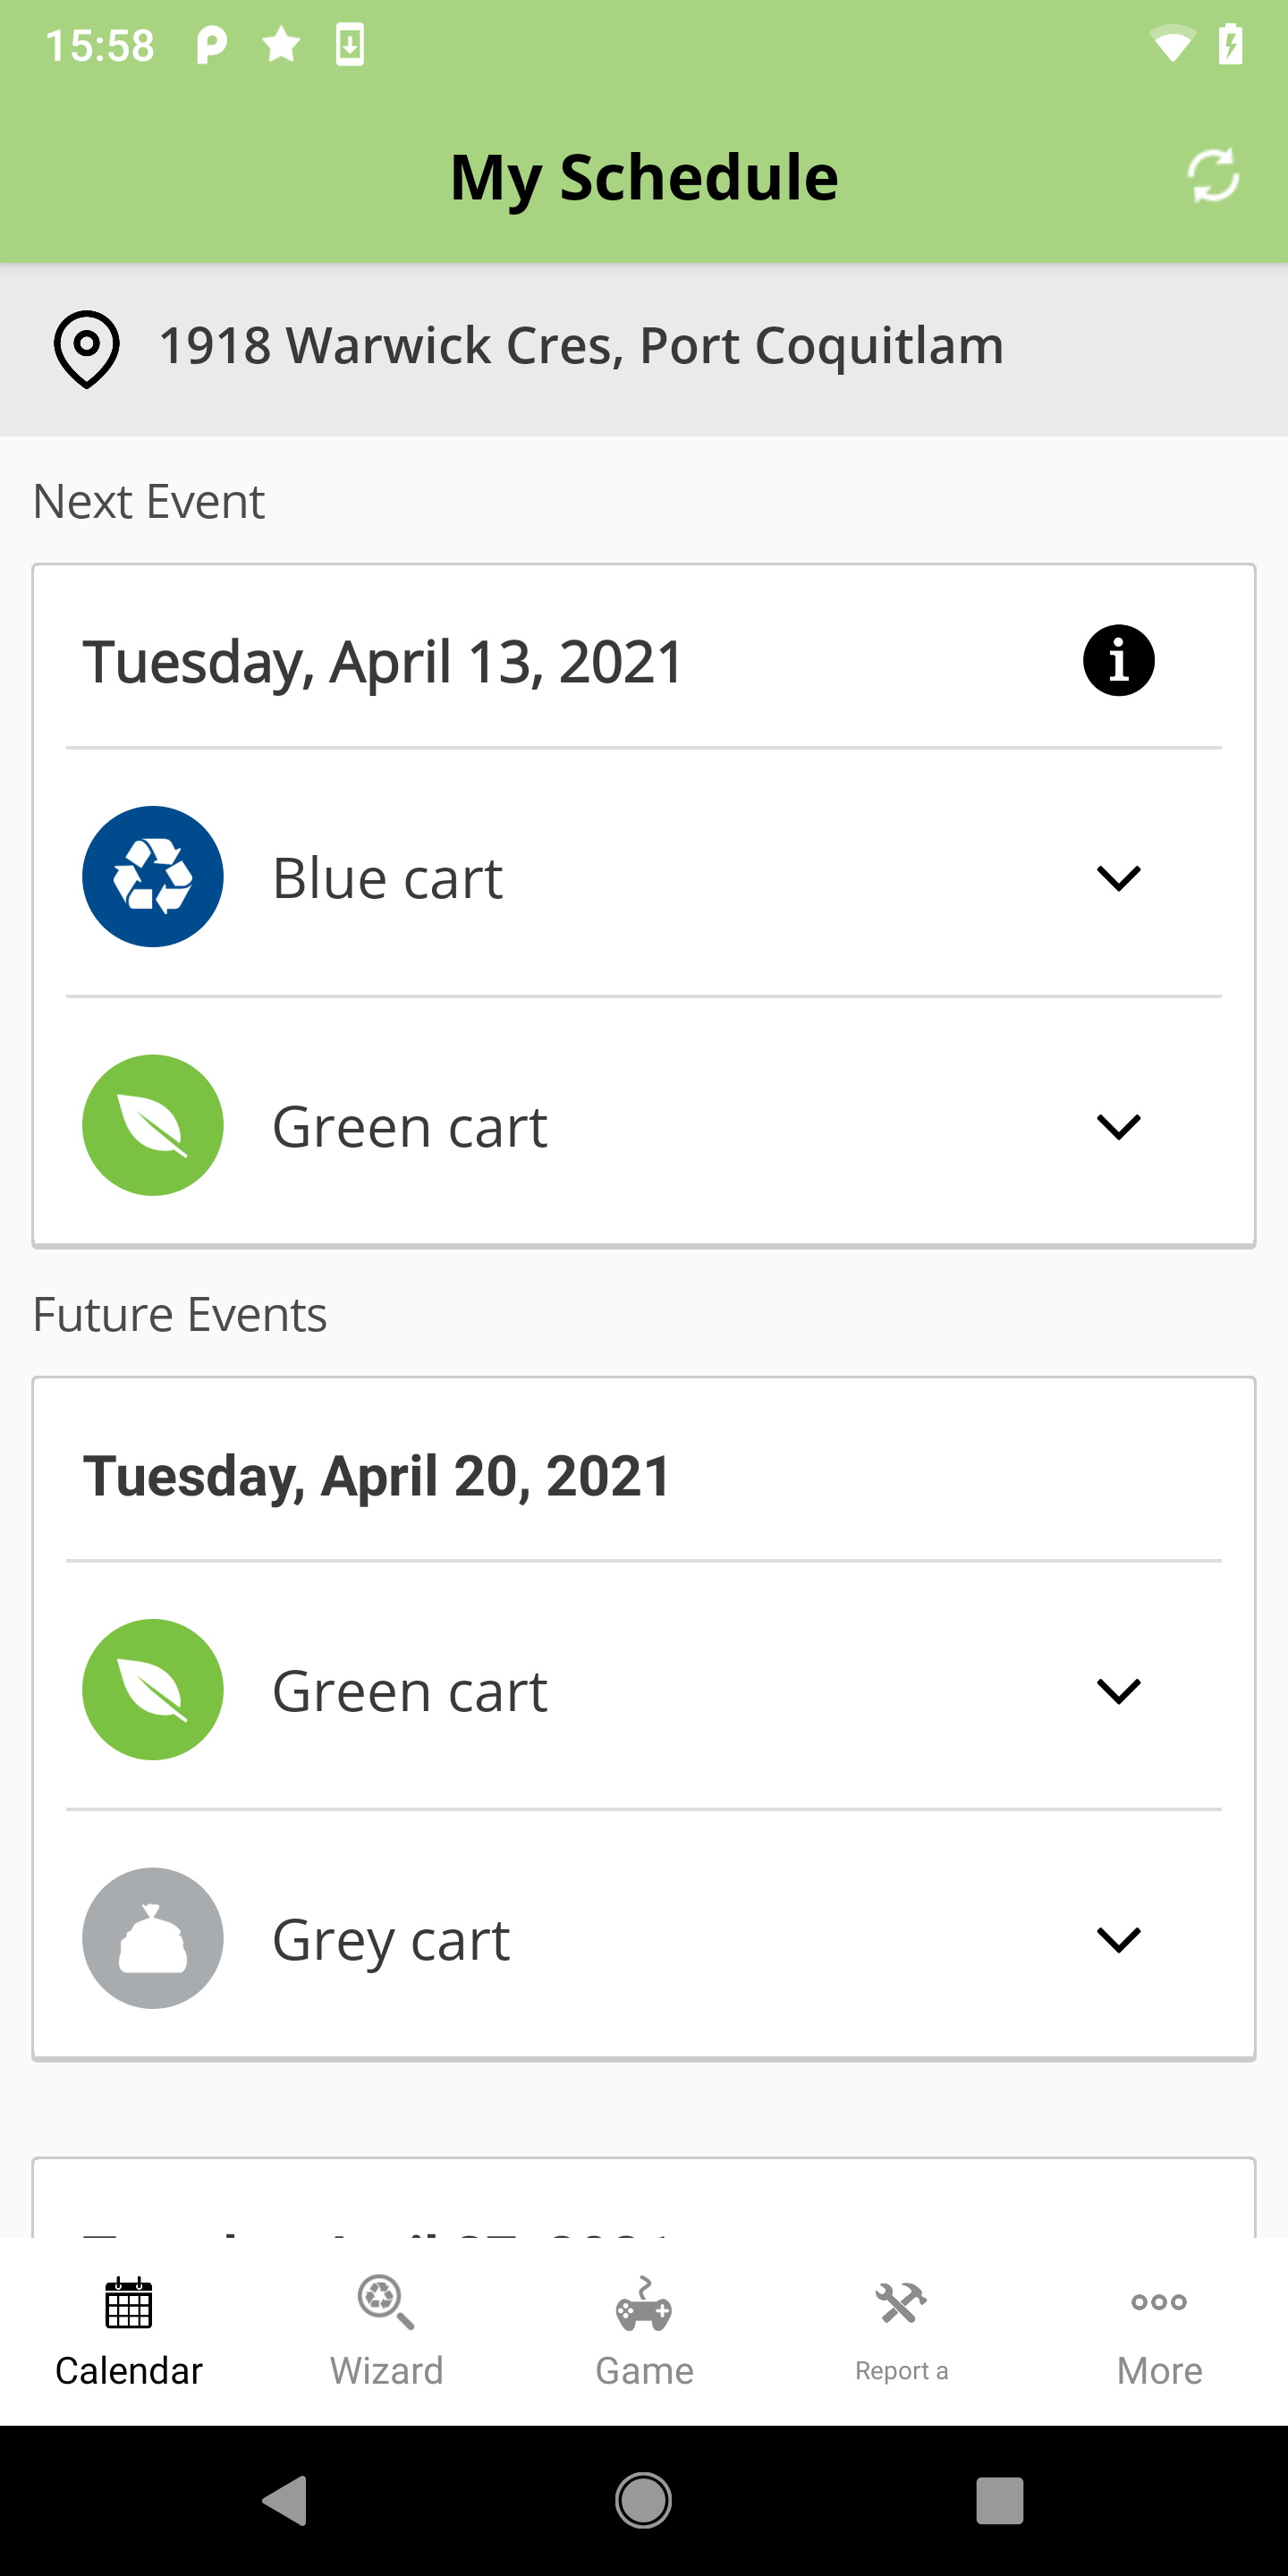Screen dimensions: 1288x2576
Task: Expand the April 13 Green cart chevron
Action: pos(1118,1127)
